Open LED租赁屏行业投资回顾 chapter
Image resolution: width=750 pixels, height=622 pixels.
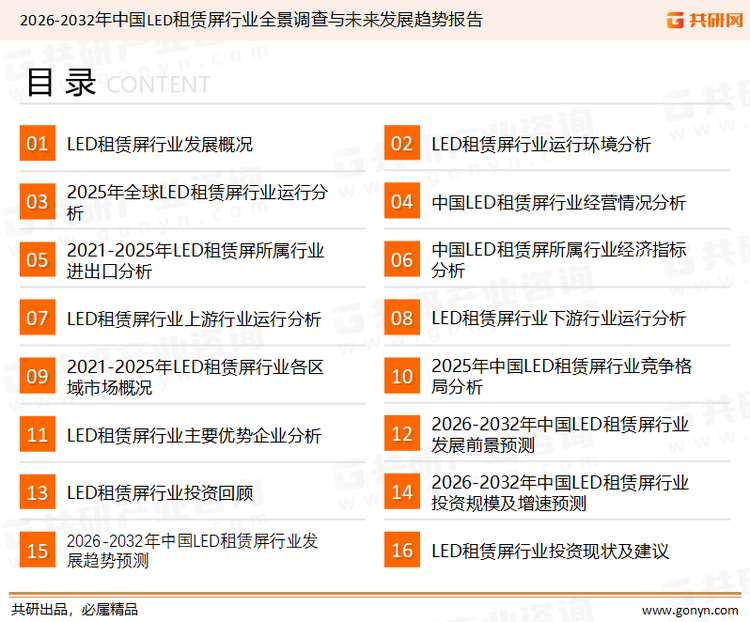click(160, 493)
